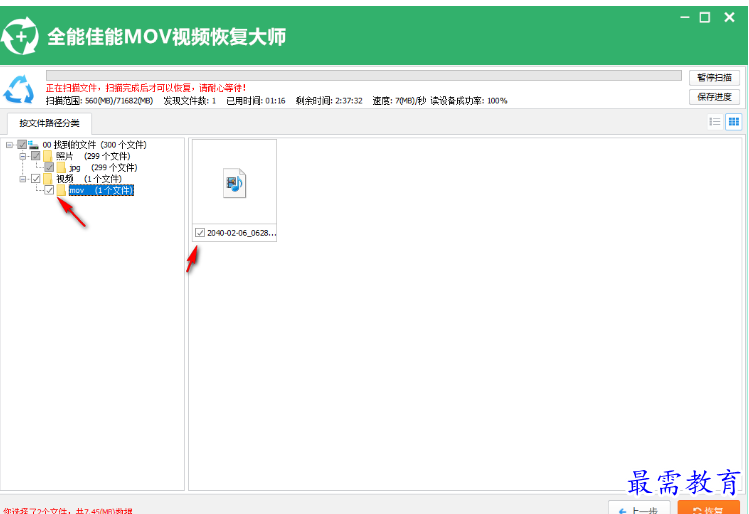Open the 按文件路径分类 tab
This screenshot has height=514, width=749.
49,123
